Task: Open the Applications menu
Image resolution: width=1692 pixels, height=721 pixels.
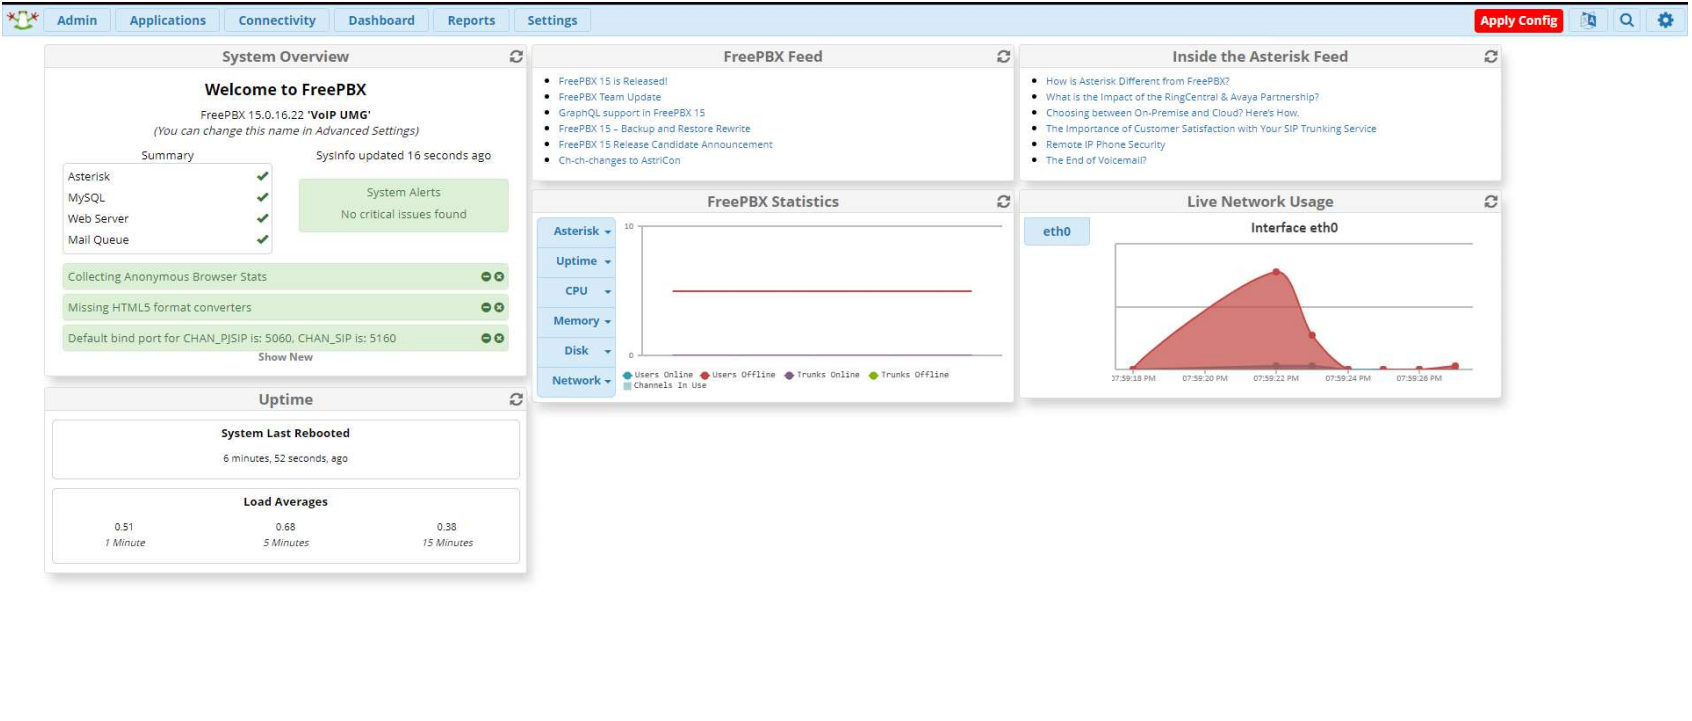Action: point(167,20)
